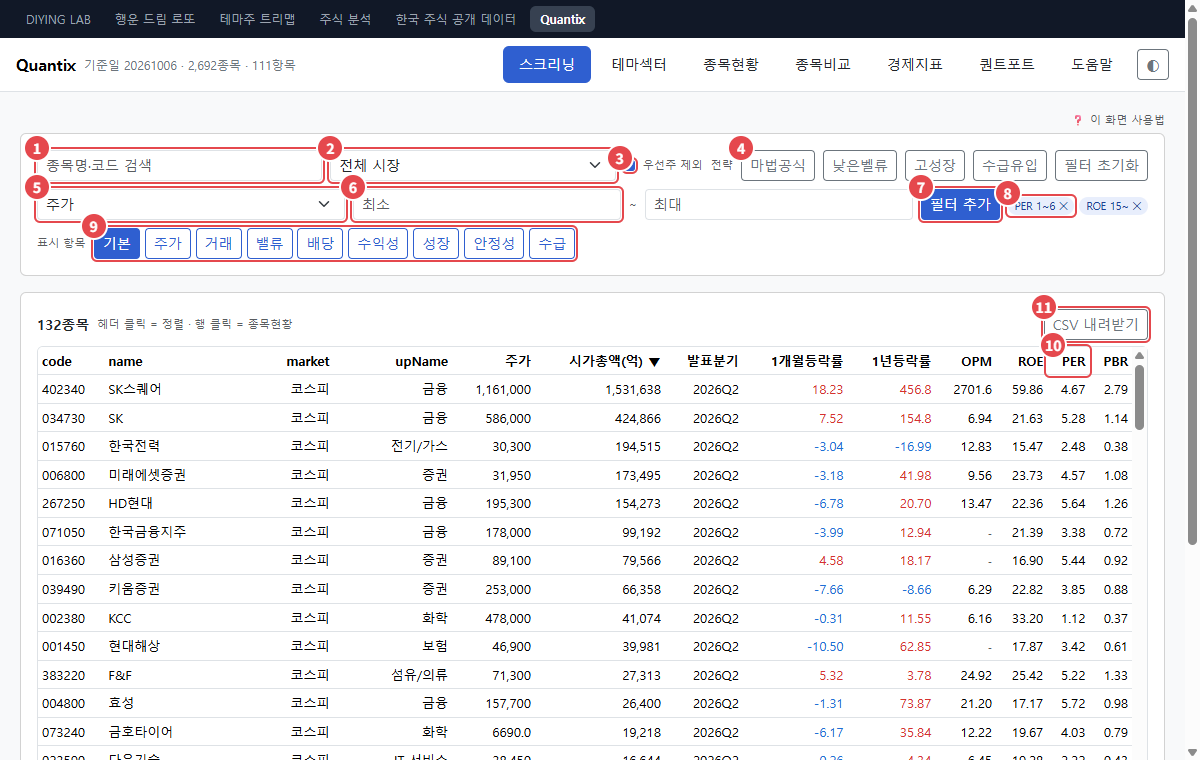Image resolution: width=1200 pixels, height=760 pixels.
Task: Toggle the 안정성 display group button
Action: click(x=494, y=243)
